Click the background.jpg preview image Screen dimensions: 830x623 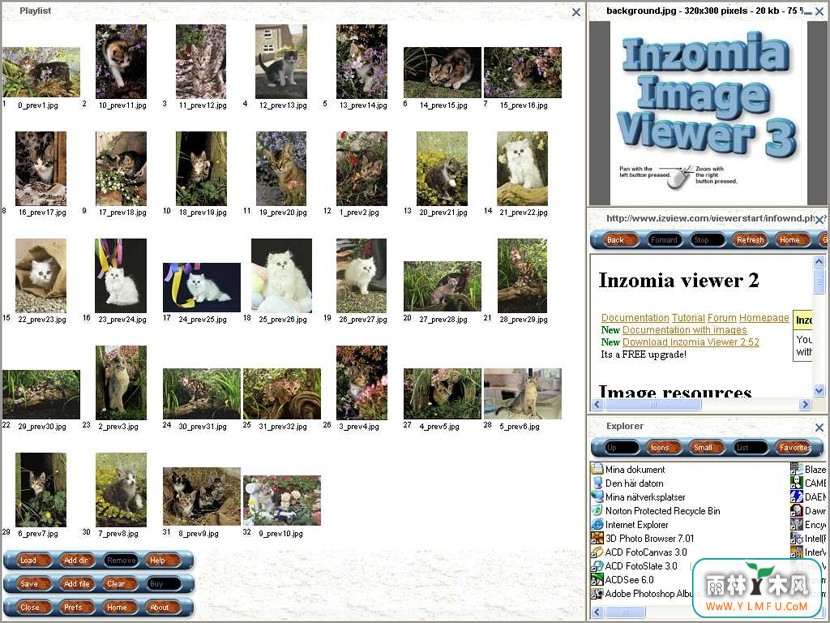(x=708, y=113)
